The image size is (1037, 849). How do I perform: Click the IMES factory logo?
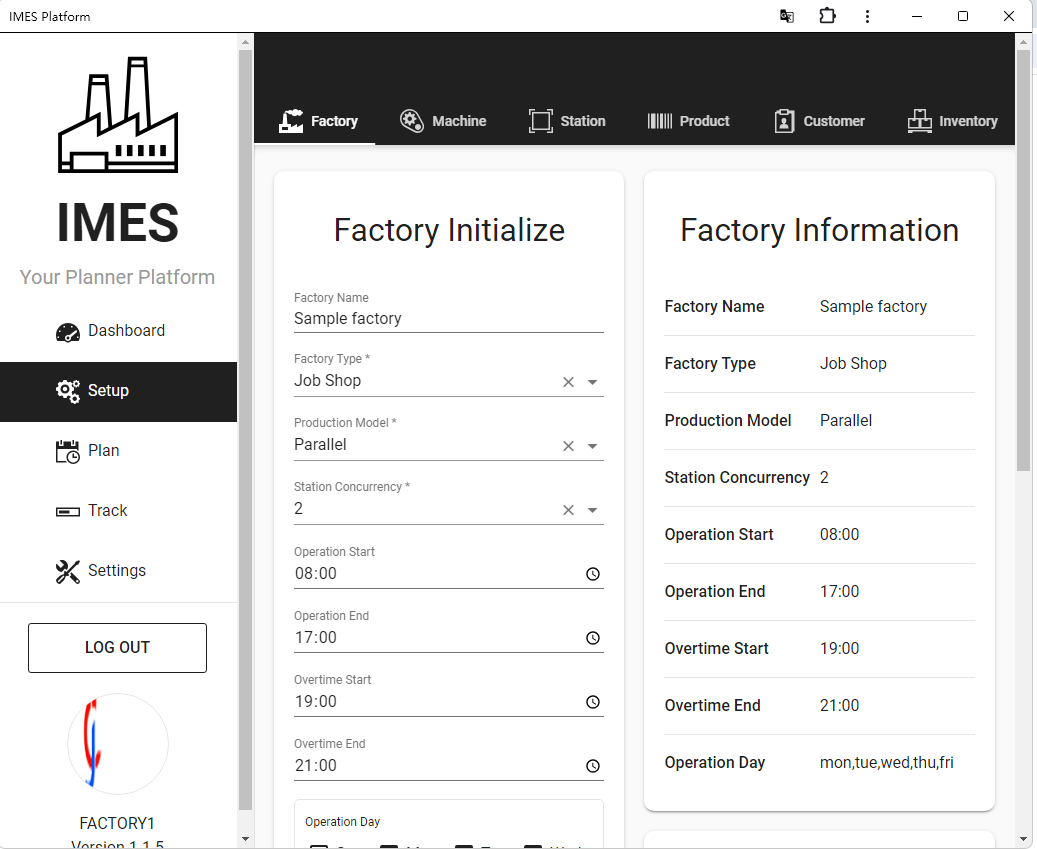118,115
